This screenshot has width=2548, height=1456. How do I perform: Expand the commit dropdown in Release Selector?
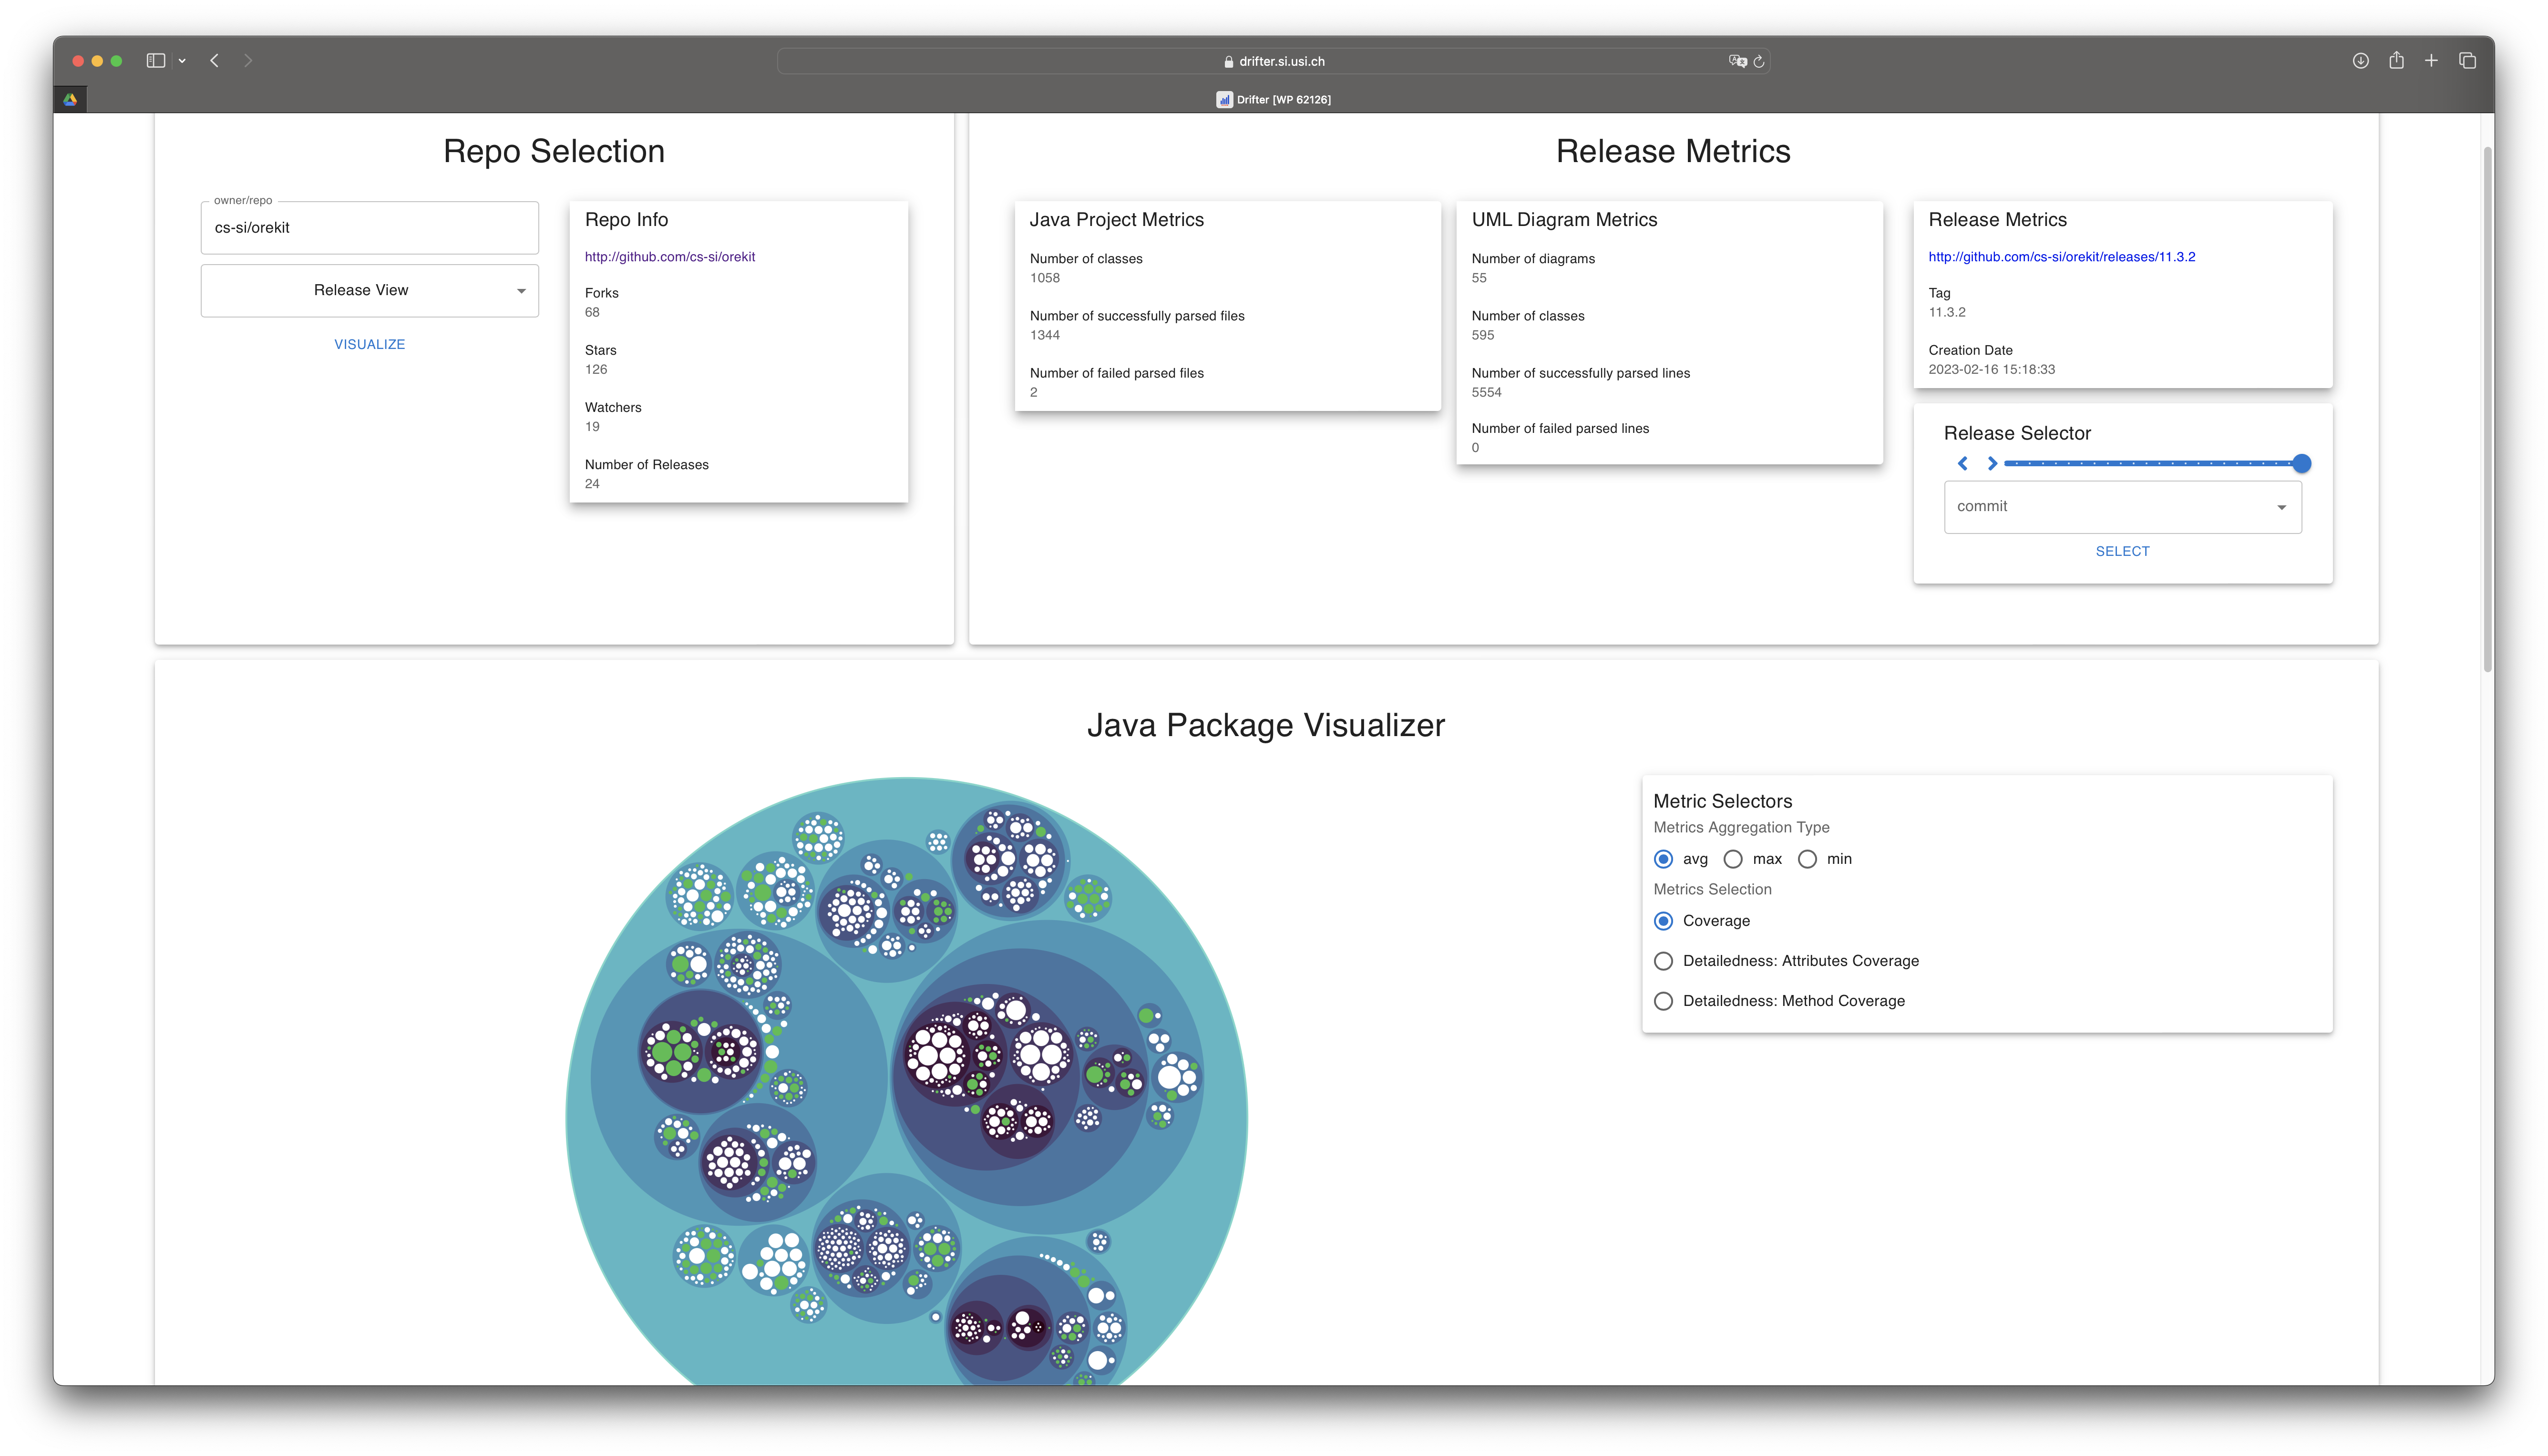pyautogui.click(x=2122, y=507)
